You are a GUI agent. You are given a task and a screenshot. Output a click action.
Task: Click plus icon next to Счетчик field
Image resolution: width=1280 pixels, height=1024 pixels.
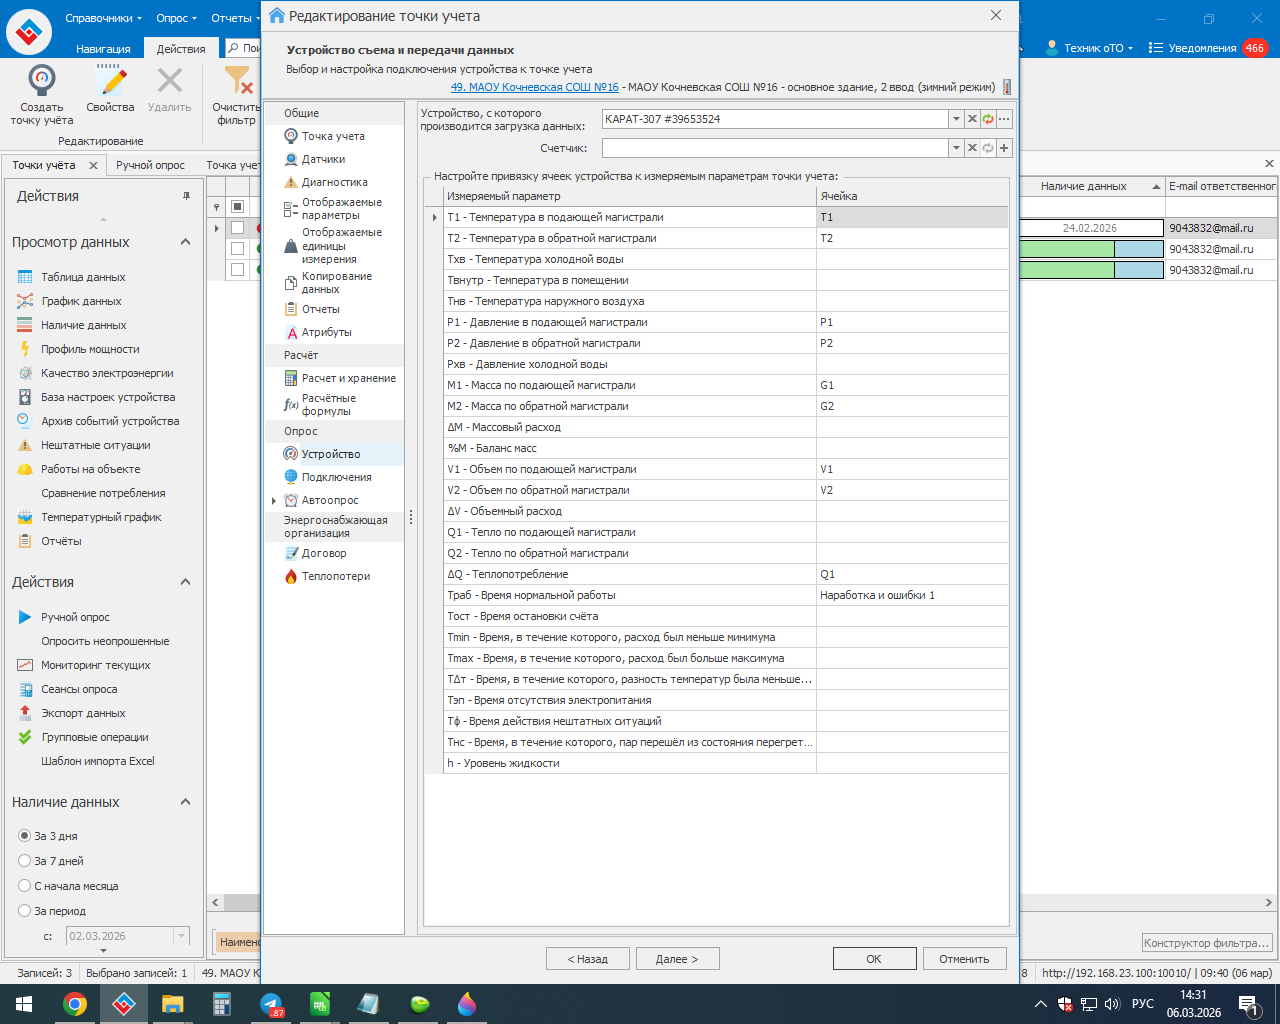1004,148
